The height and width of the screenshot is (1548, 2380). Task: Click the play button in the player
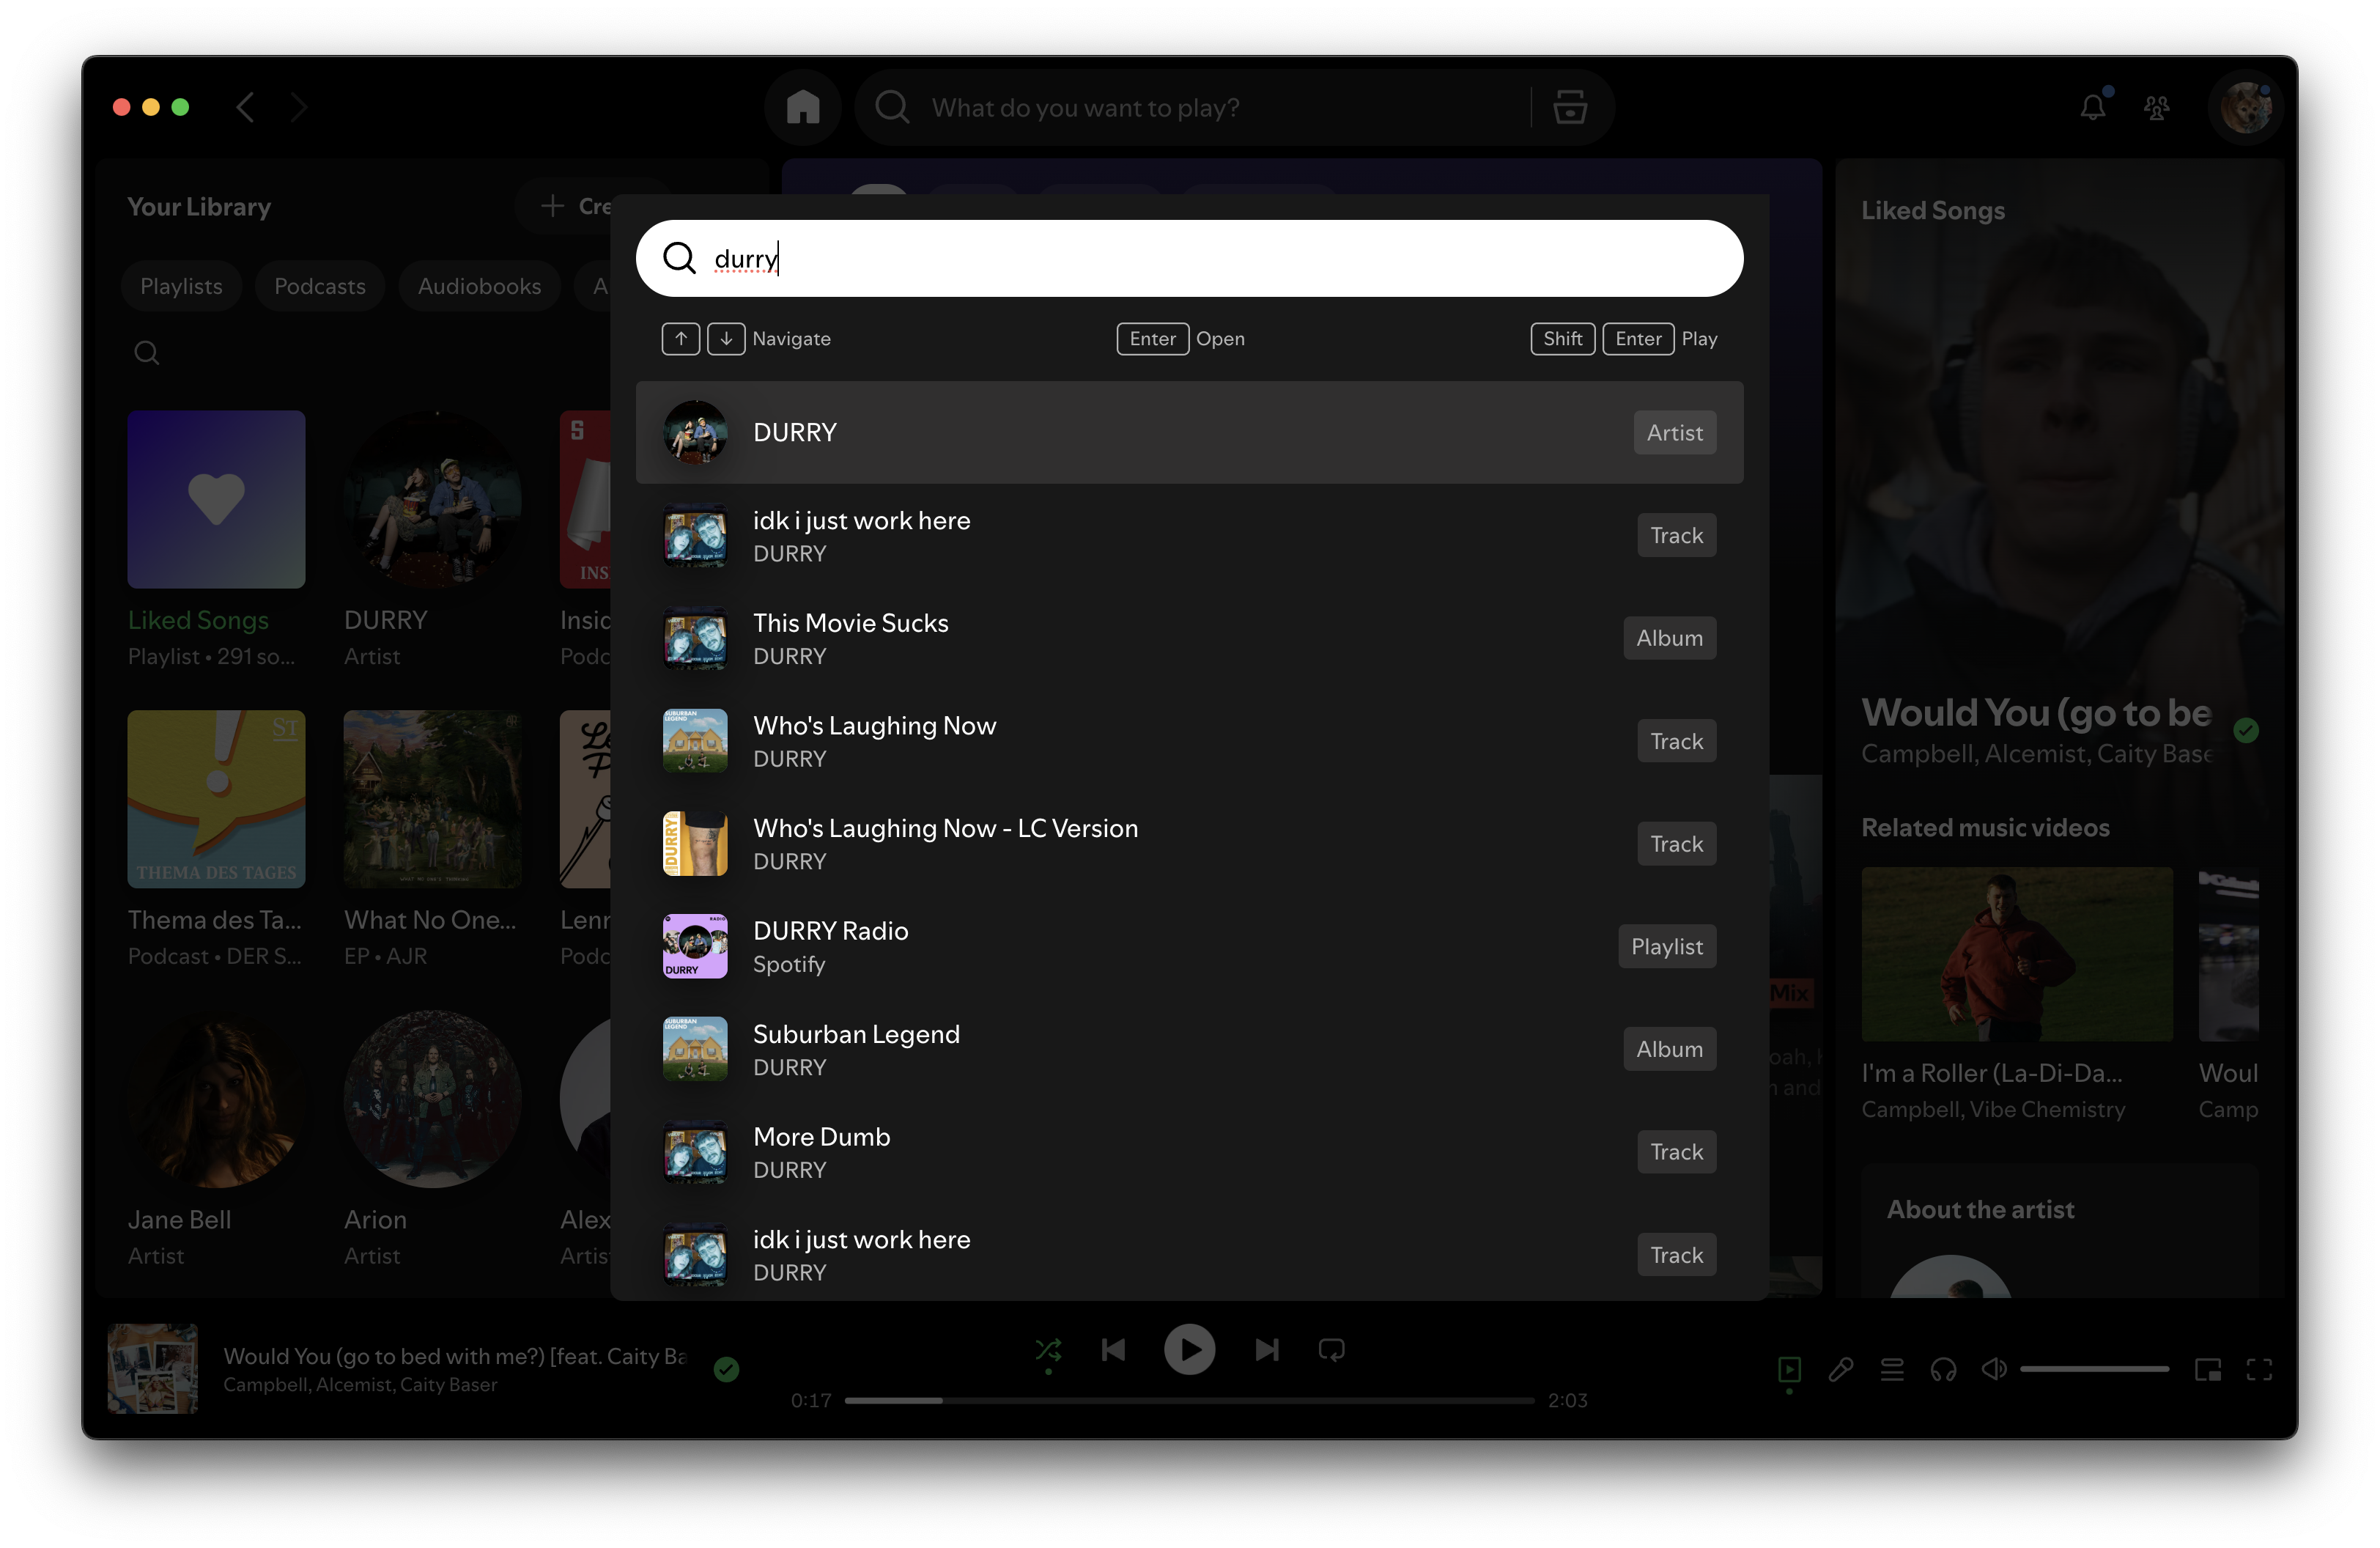pos(1189,1350)
